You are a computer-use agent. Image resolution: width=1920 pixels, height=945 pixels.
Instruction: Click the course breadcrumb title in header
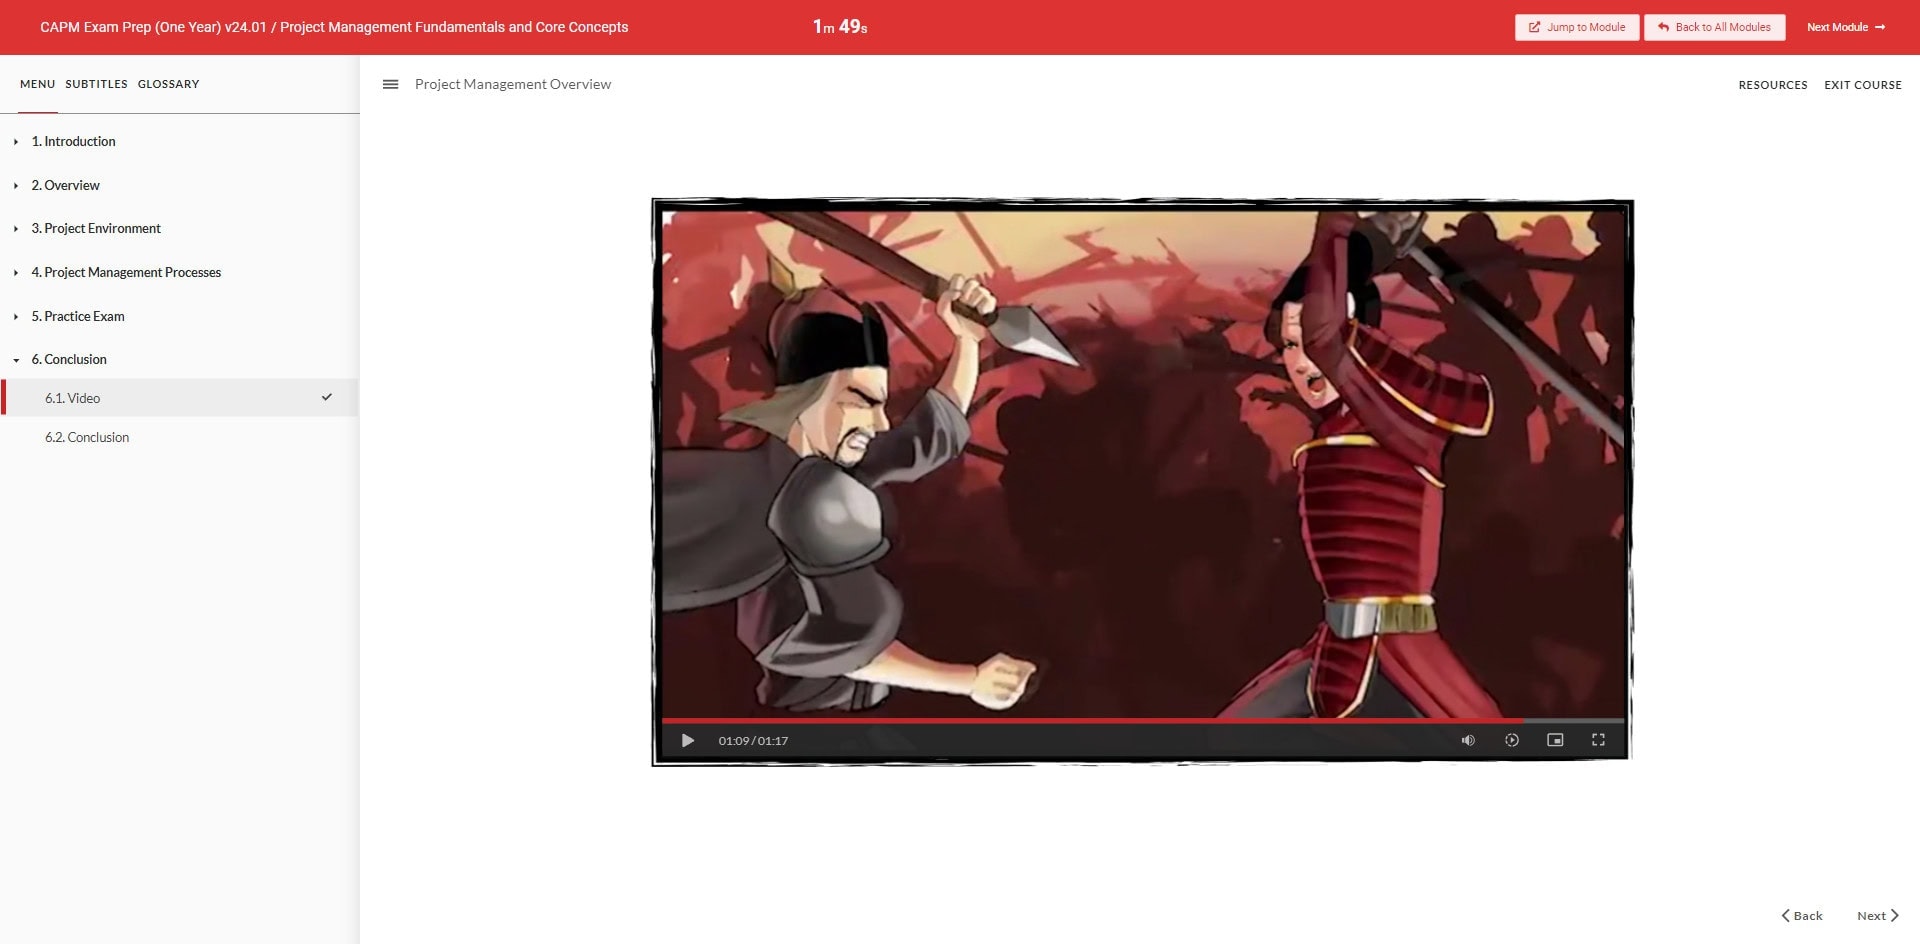(x=334, y=27)
